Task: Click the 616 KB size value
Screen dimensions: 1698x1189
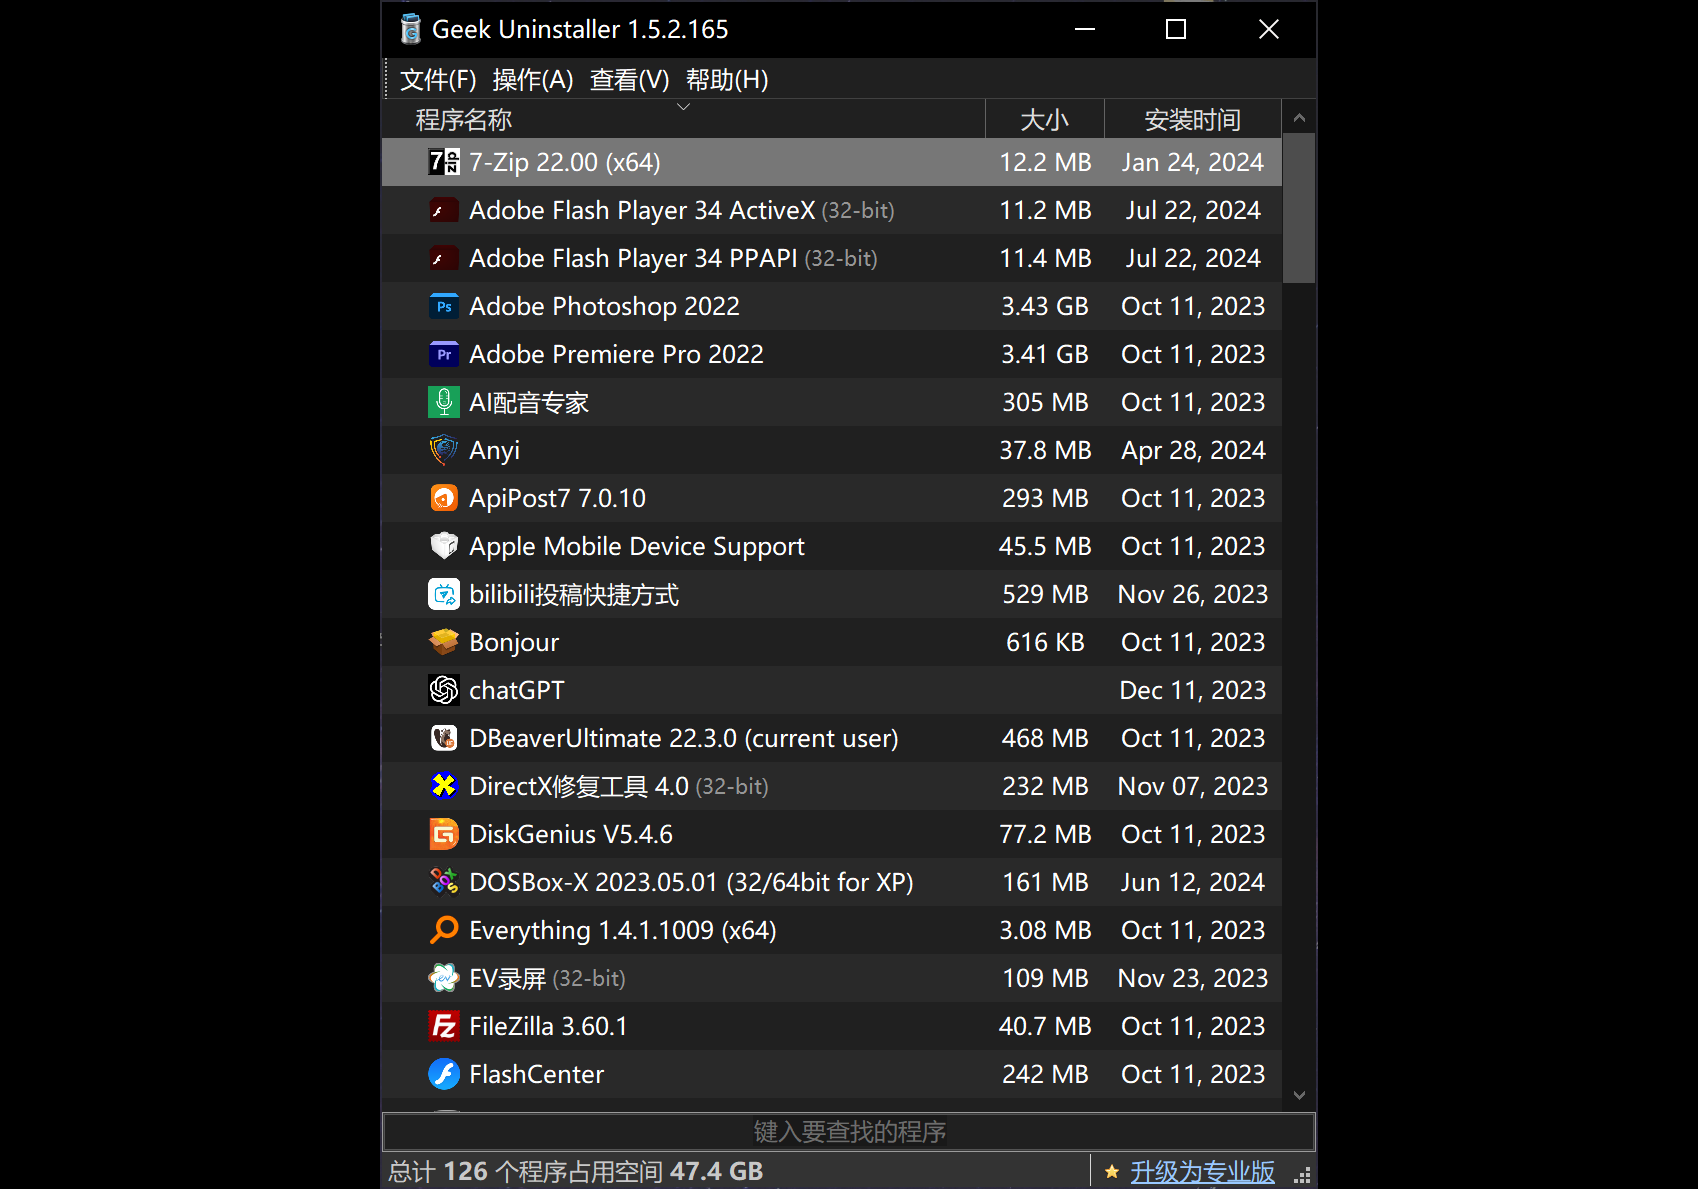Action: click(x=1045, y=642)
